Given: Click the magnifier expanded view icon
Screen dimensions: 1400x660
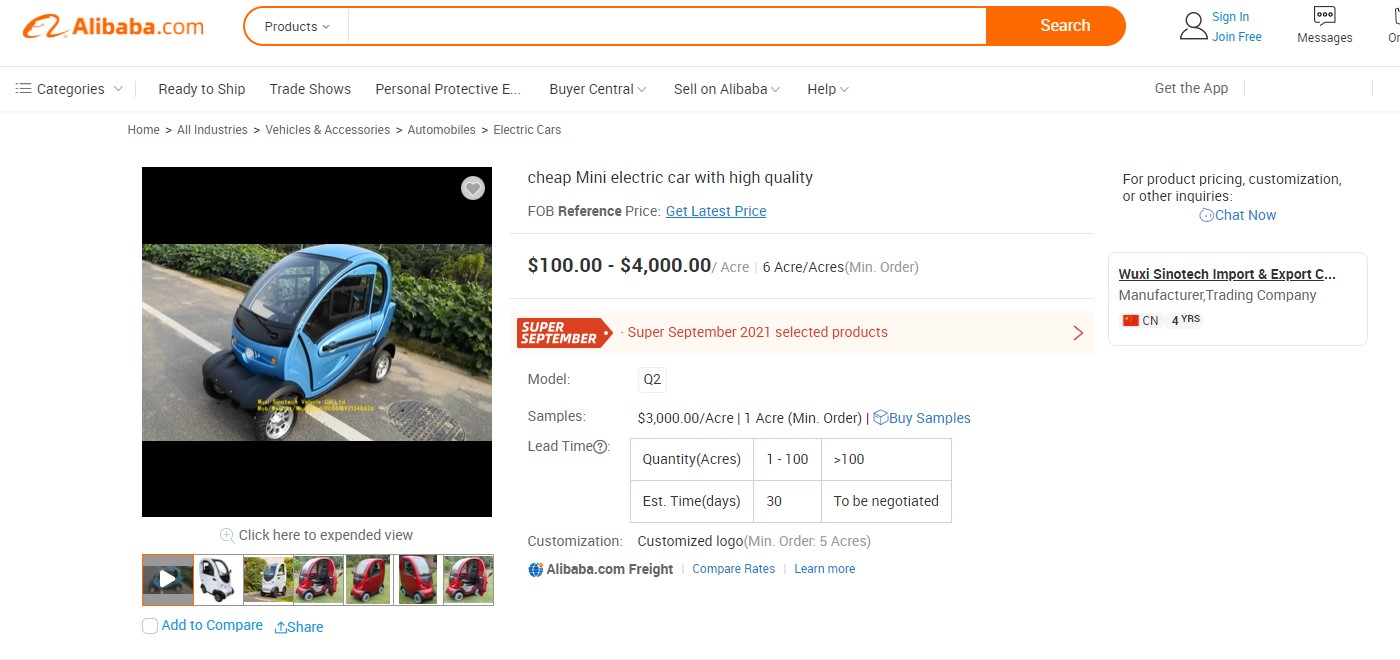Looking at the screenshot, I should pyautogui.click(x=227, y=535).
